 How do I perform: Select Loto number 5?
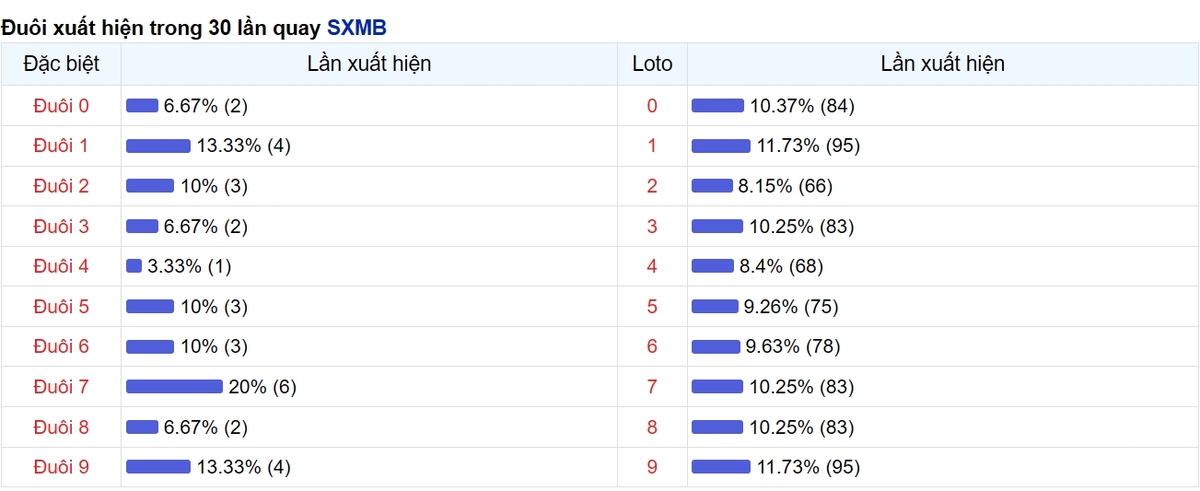pos(652,306)
